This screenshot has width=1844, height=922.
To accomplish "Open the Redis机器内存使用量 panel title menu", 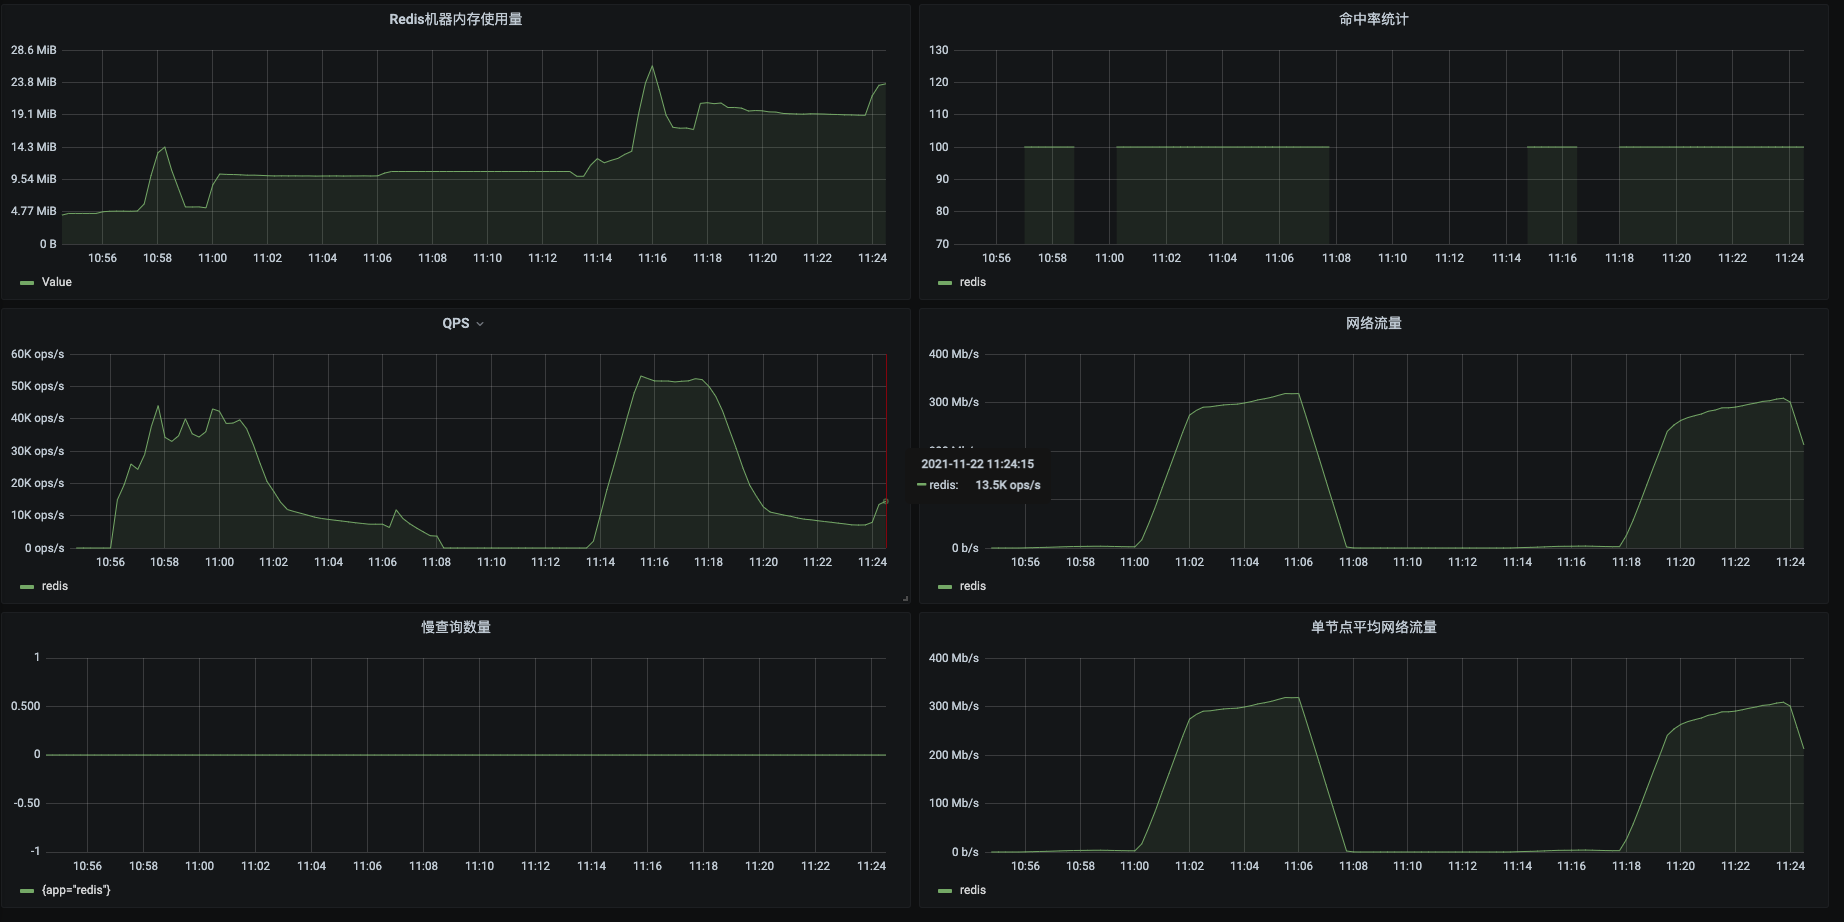I will click(456, 19).
